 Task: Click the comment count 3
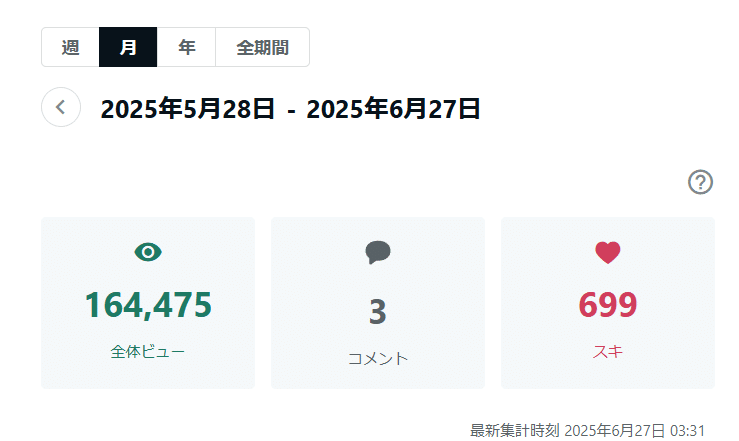point(378,312)
